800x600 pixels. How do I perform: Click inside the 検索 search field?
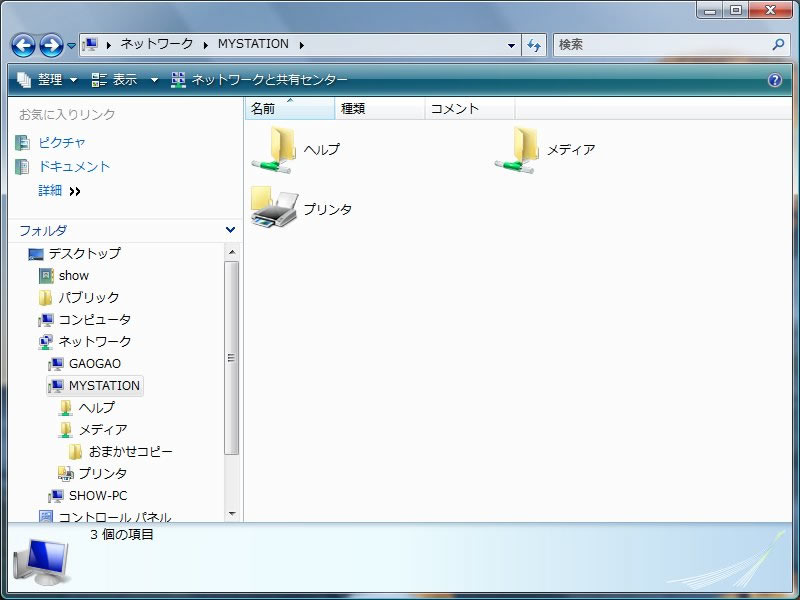tap(660, 45)
